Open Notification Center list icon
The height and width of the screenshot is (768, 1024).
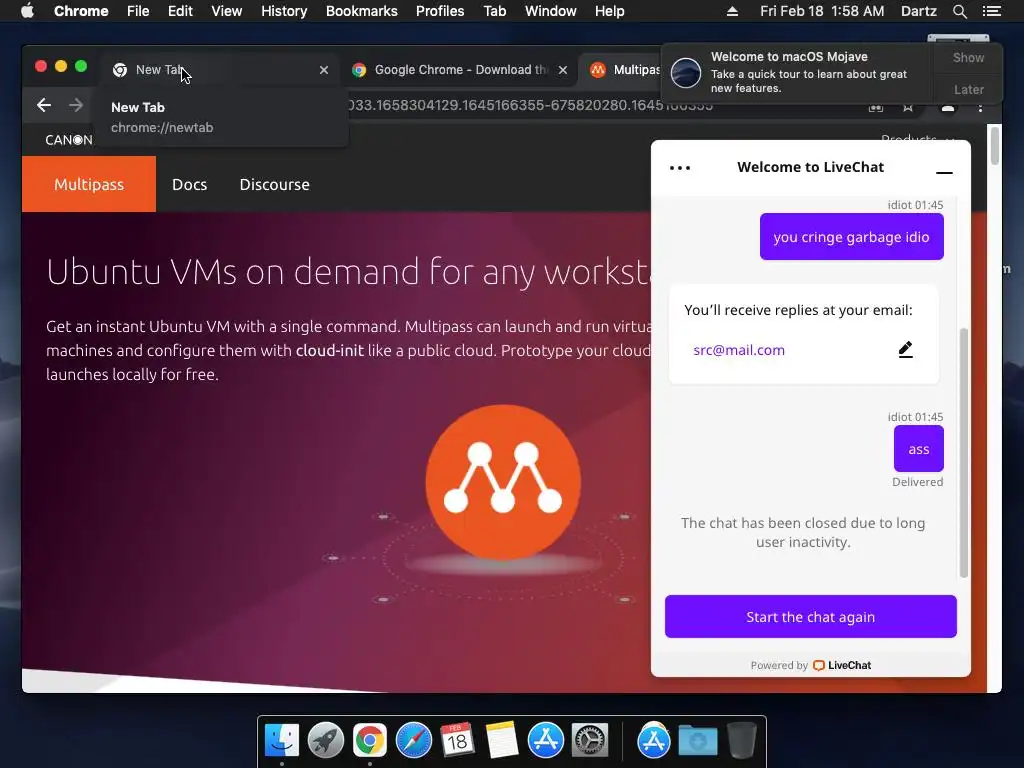991,11
